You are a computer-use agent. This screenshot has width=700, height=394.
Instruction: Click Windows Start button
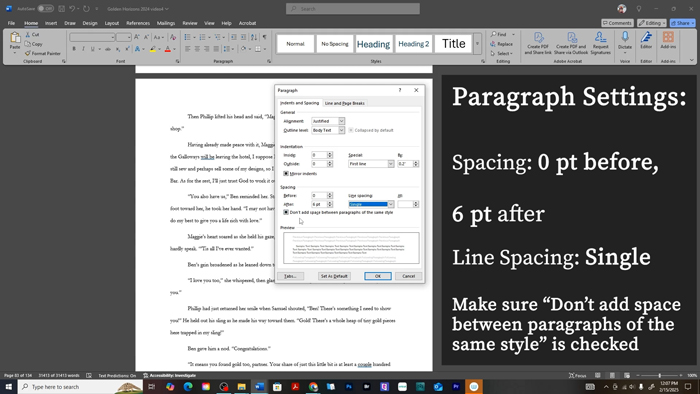(x=8, y=386)
